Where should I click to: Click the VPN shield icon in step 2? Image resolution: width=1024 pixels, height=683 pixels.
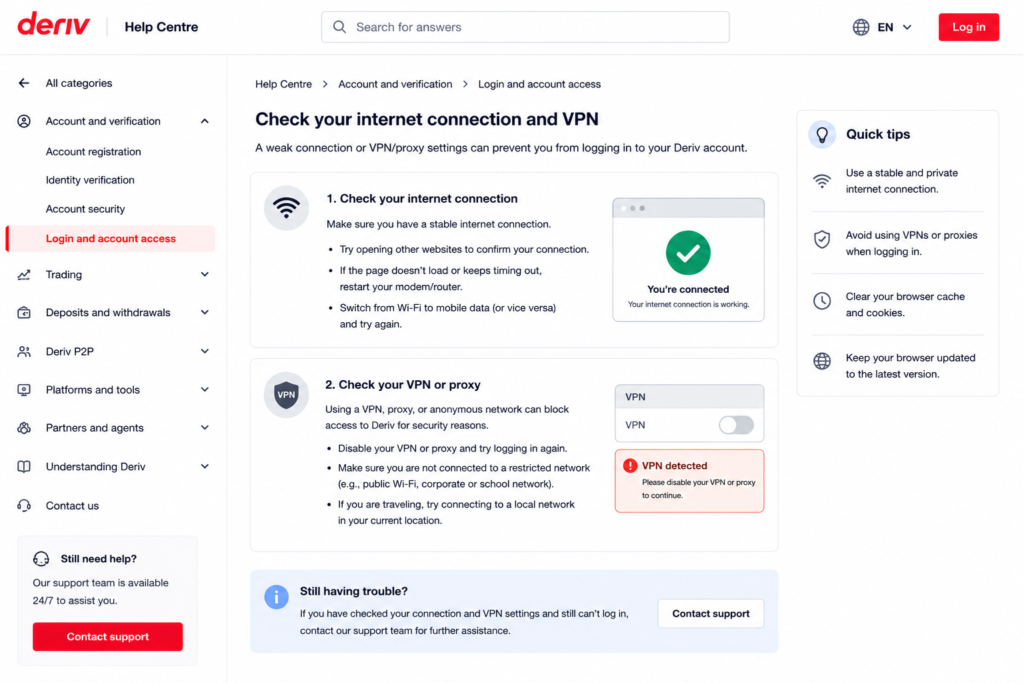tap(286, 394)
